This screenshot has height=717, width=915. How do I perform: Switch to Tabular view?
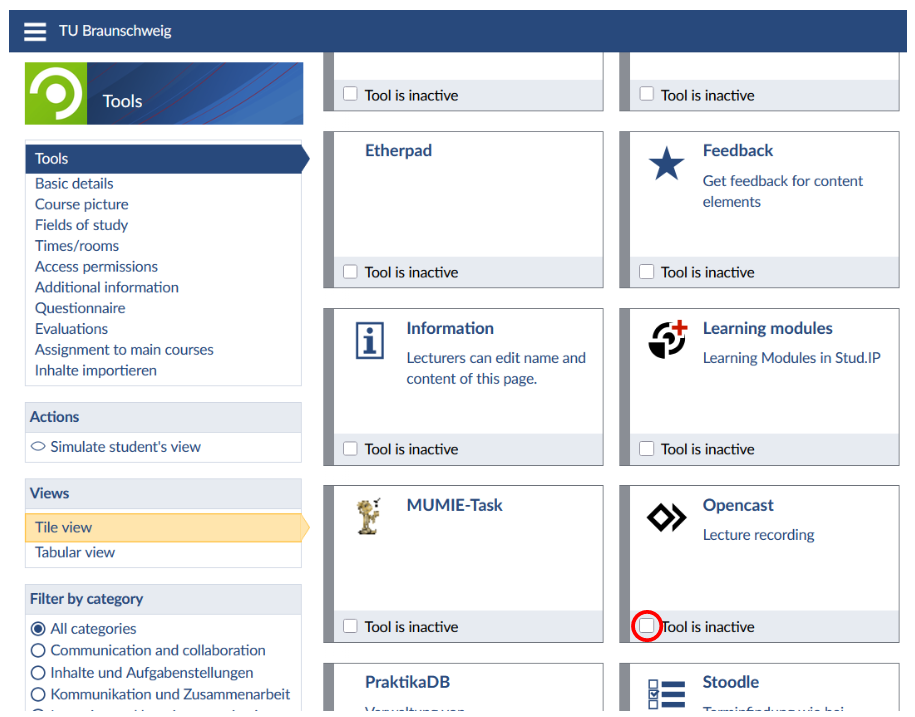(x=75, y=552)
